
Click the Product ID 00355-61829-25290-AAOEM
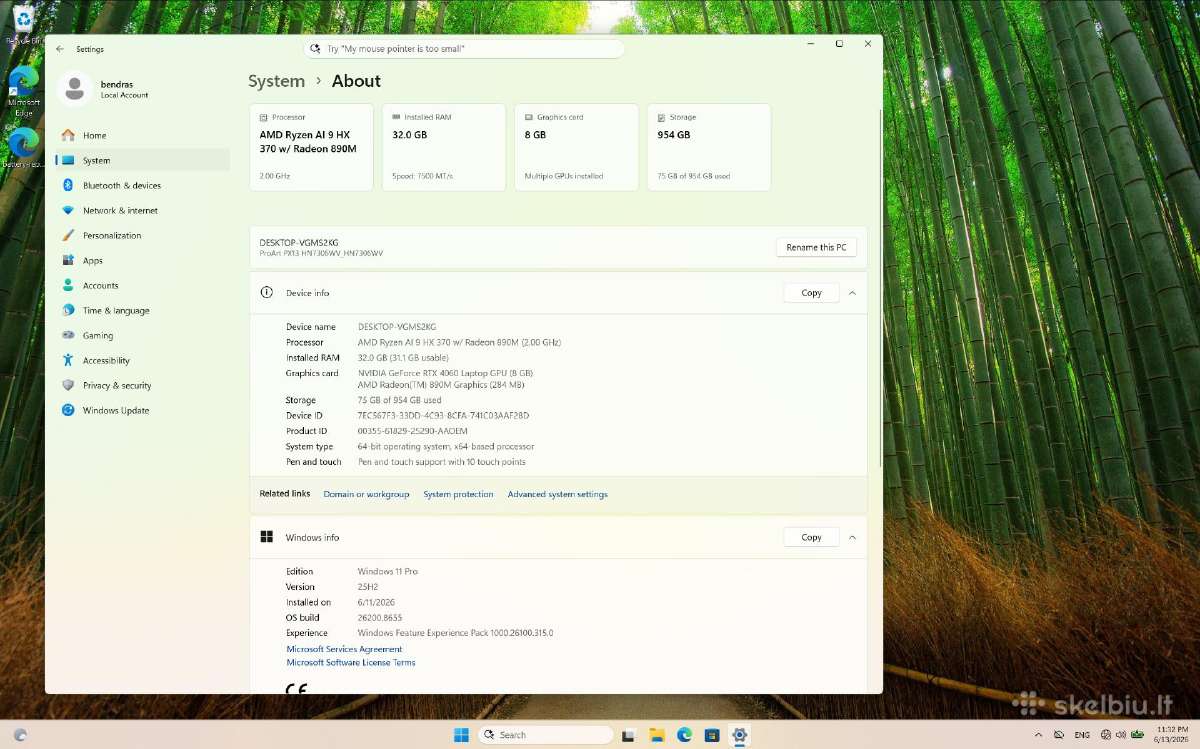412,431
